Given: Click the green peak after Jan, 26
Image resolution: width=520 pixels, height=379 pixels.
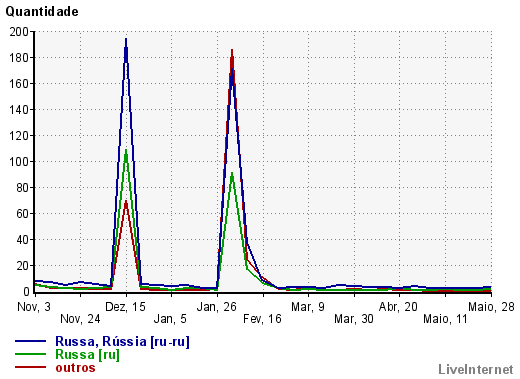Looking at the screenshot, I should tap(232, 173).
